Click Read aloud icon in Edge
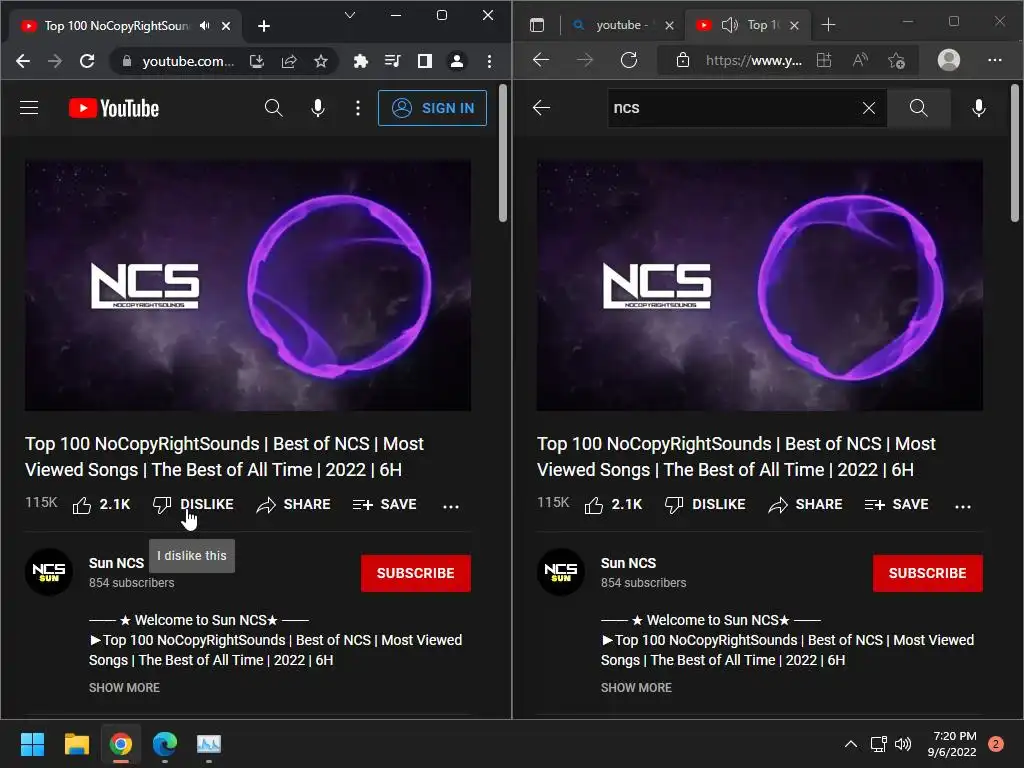 (x=860, y=61)
